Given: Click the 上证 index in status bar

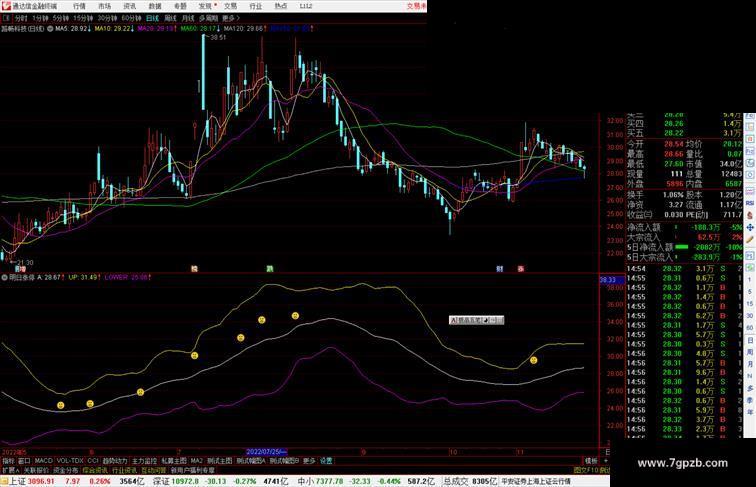Looking at the screenshot, I should pos(17,481).
